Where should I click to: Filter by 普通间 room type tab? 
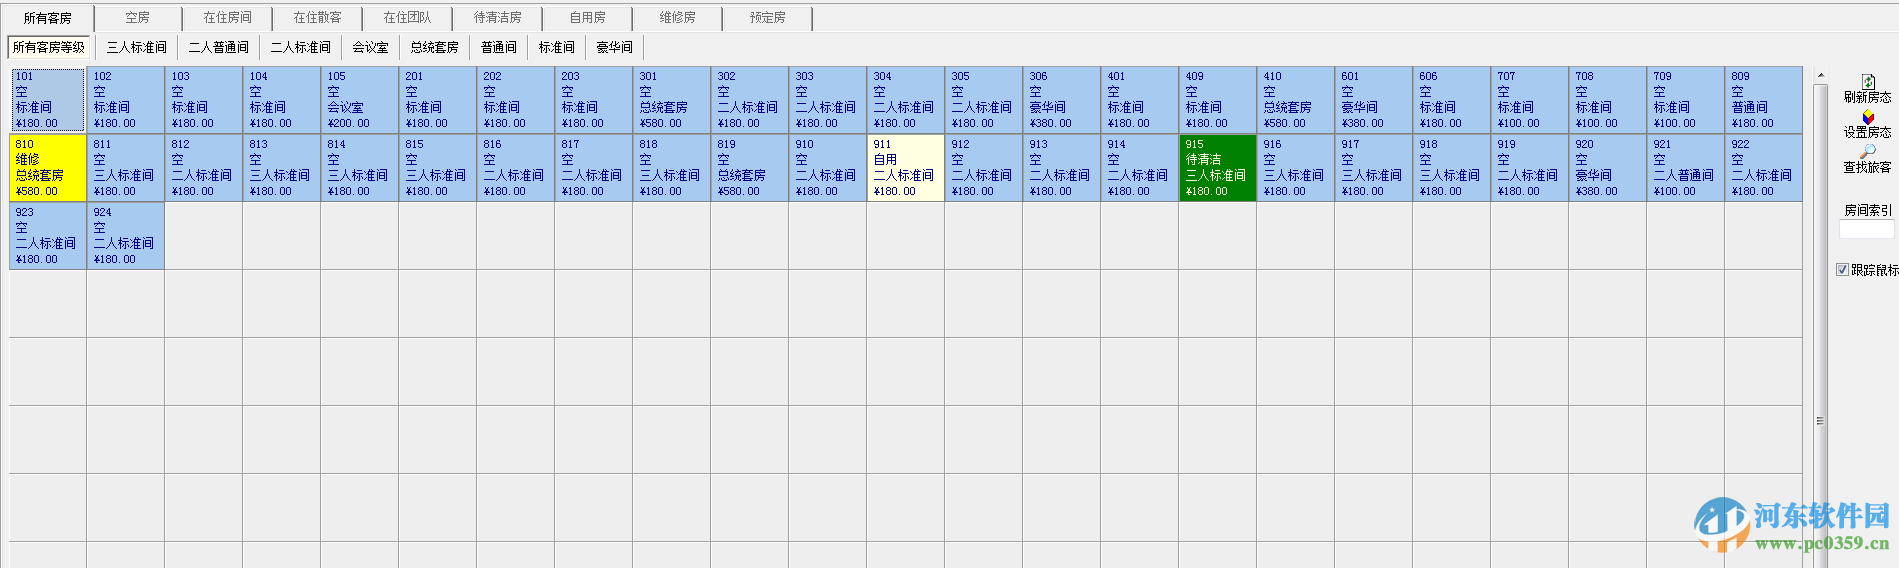coord(499,47)
